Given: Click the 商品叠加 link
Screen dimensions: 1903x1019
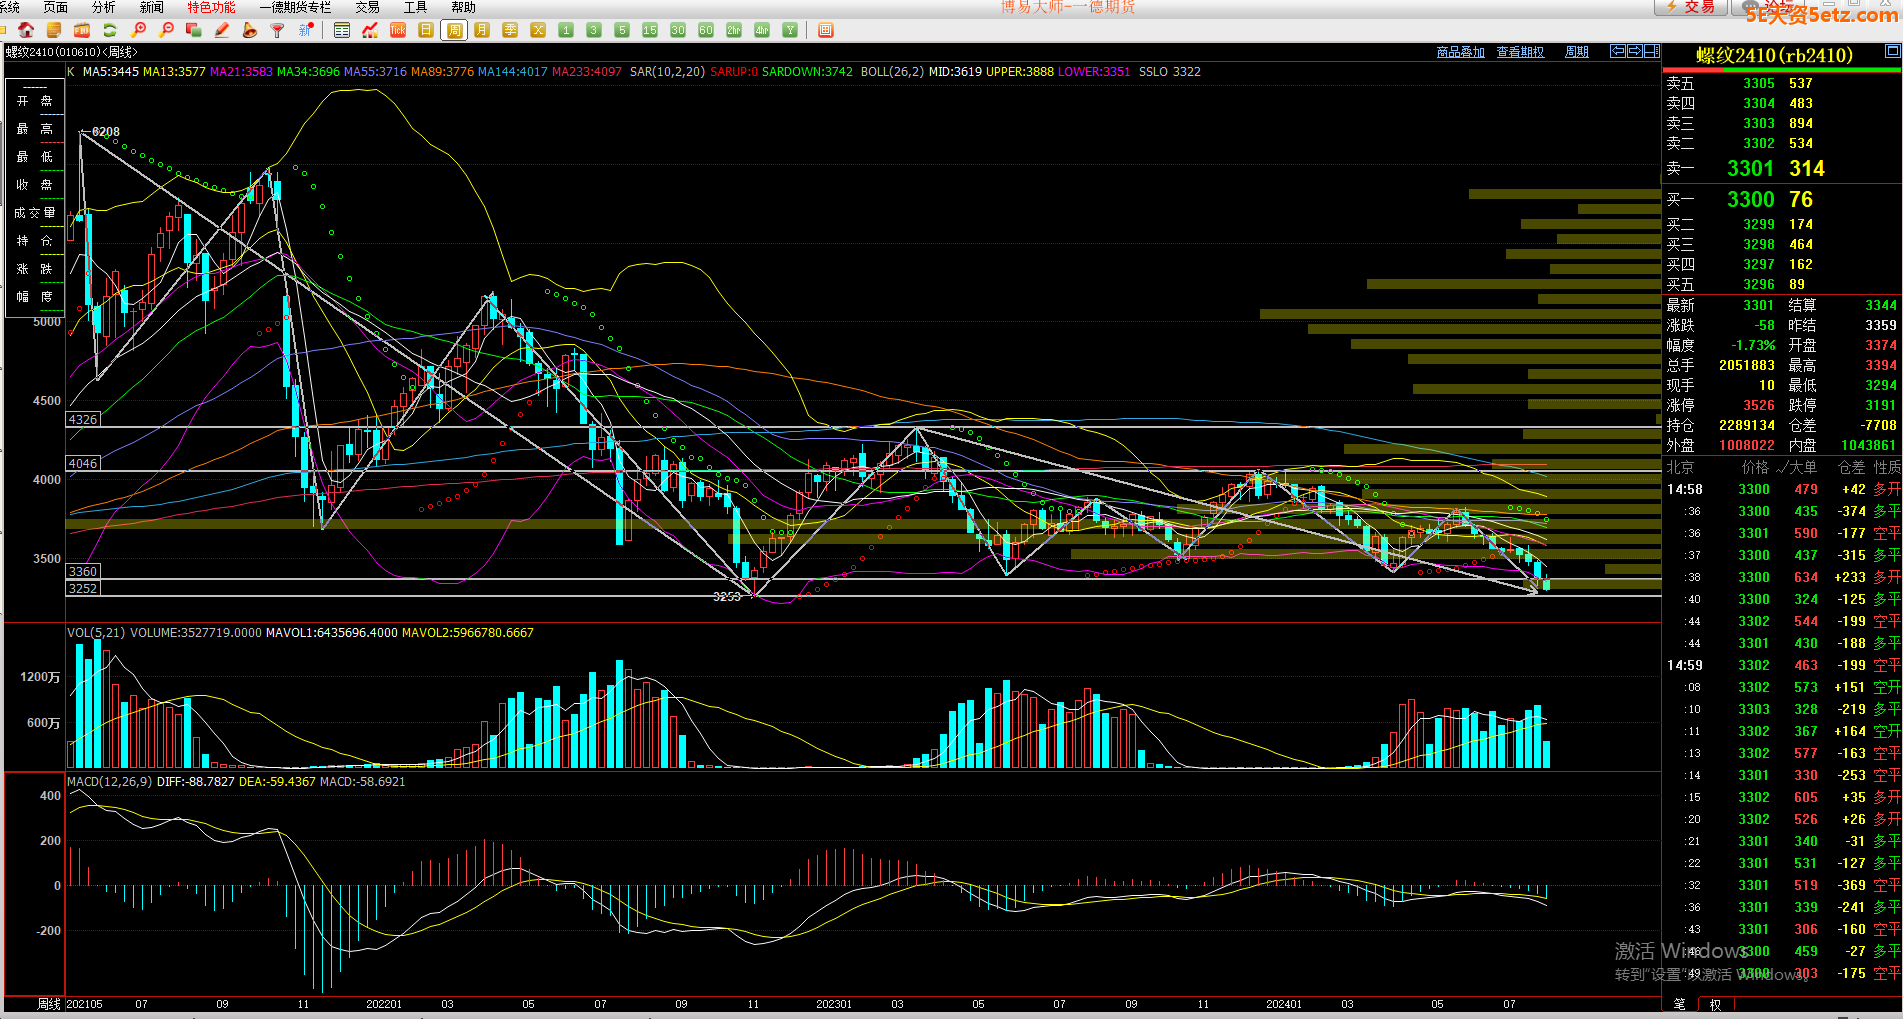Looking at the screenshot, I should pyautogui.click(x=1460, y=52).
